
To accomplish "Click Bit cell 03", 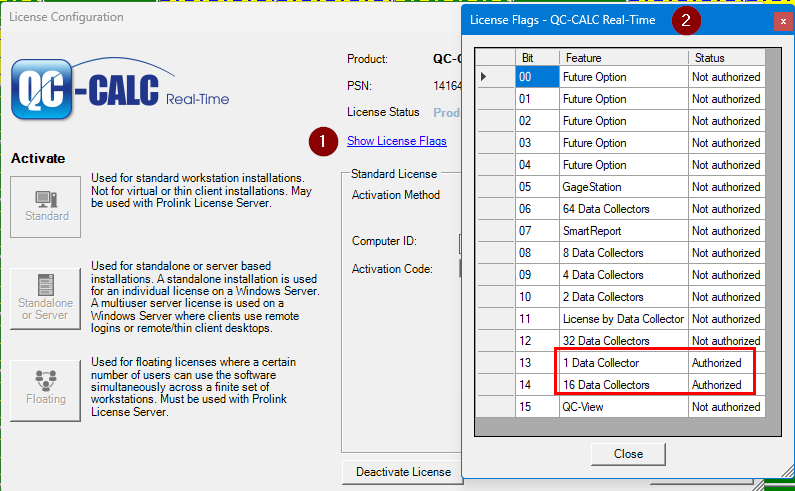I will 537,143.
